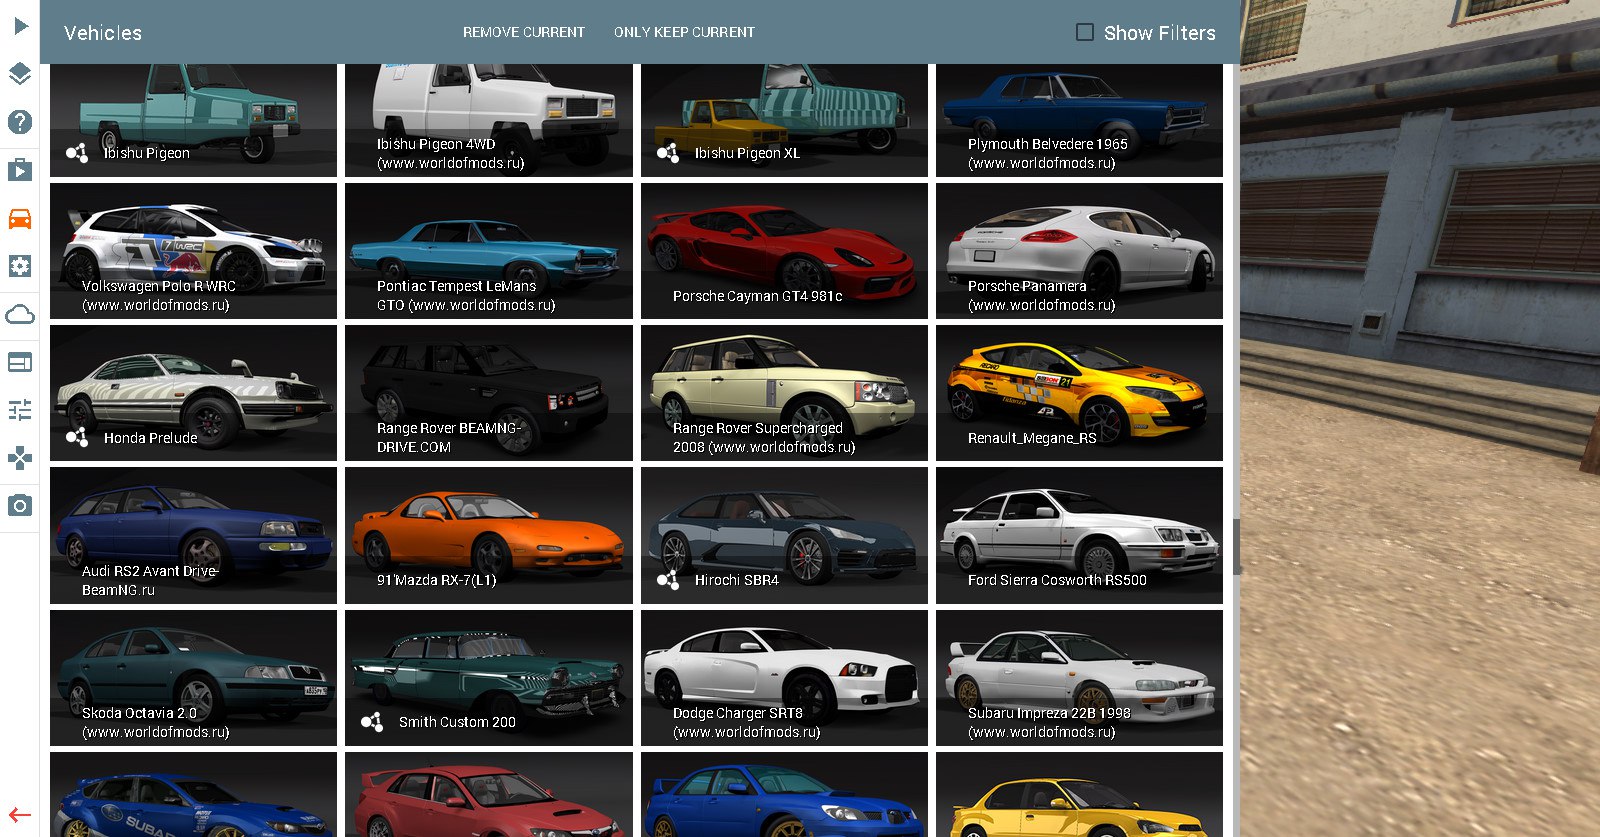This screenshot has width=1600, height=837.
Task: Click ONLY KEEP CURRENT button
Action: (685, 32)
